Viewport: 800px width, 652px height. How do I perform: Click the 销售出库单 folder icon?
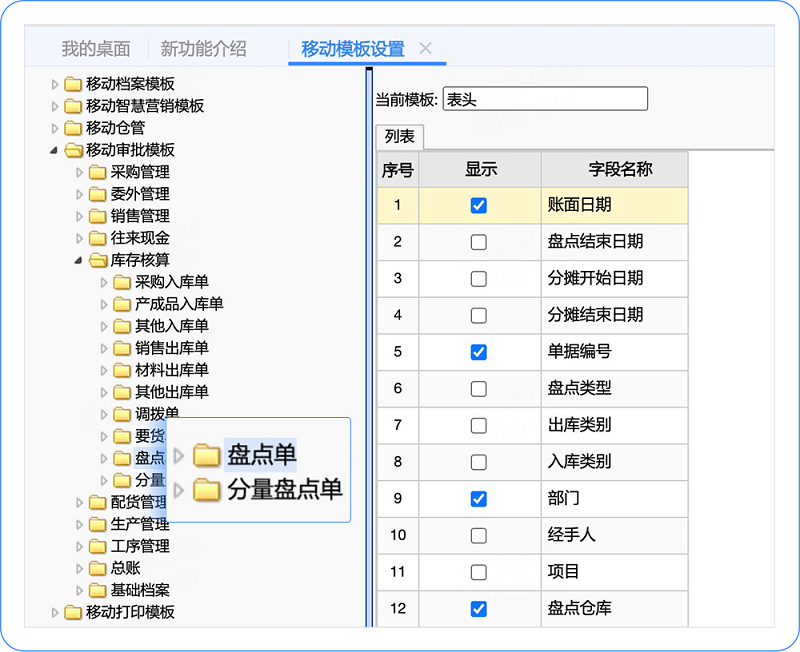click(122, 348)
